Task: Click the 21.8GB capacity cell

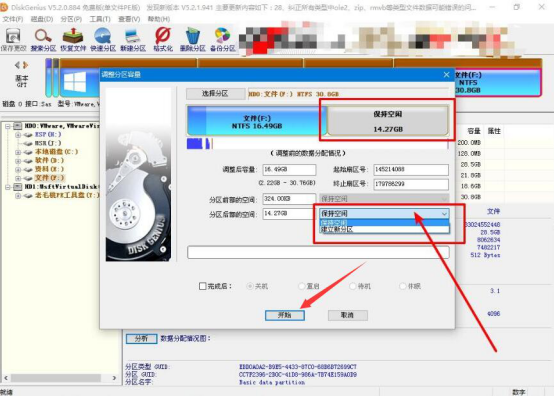Action: click(x=471, y=175)
